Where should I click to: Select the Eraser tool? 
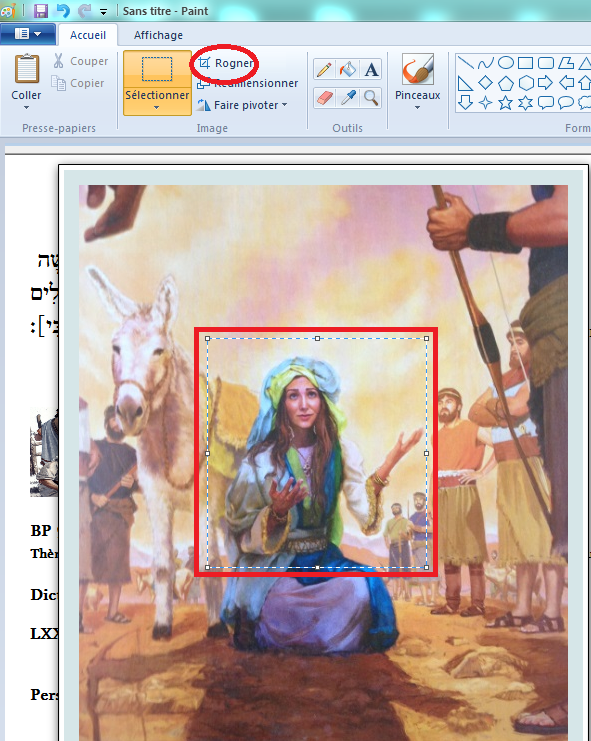[x=324, y=98]
